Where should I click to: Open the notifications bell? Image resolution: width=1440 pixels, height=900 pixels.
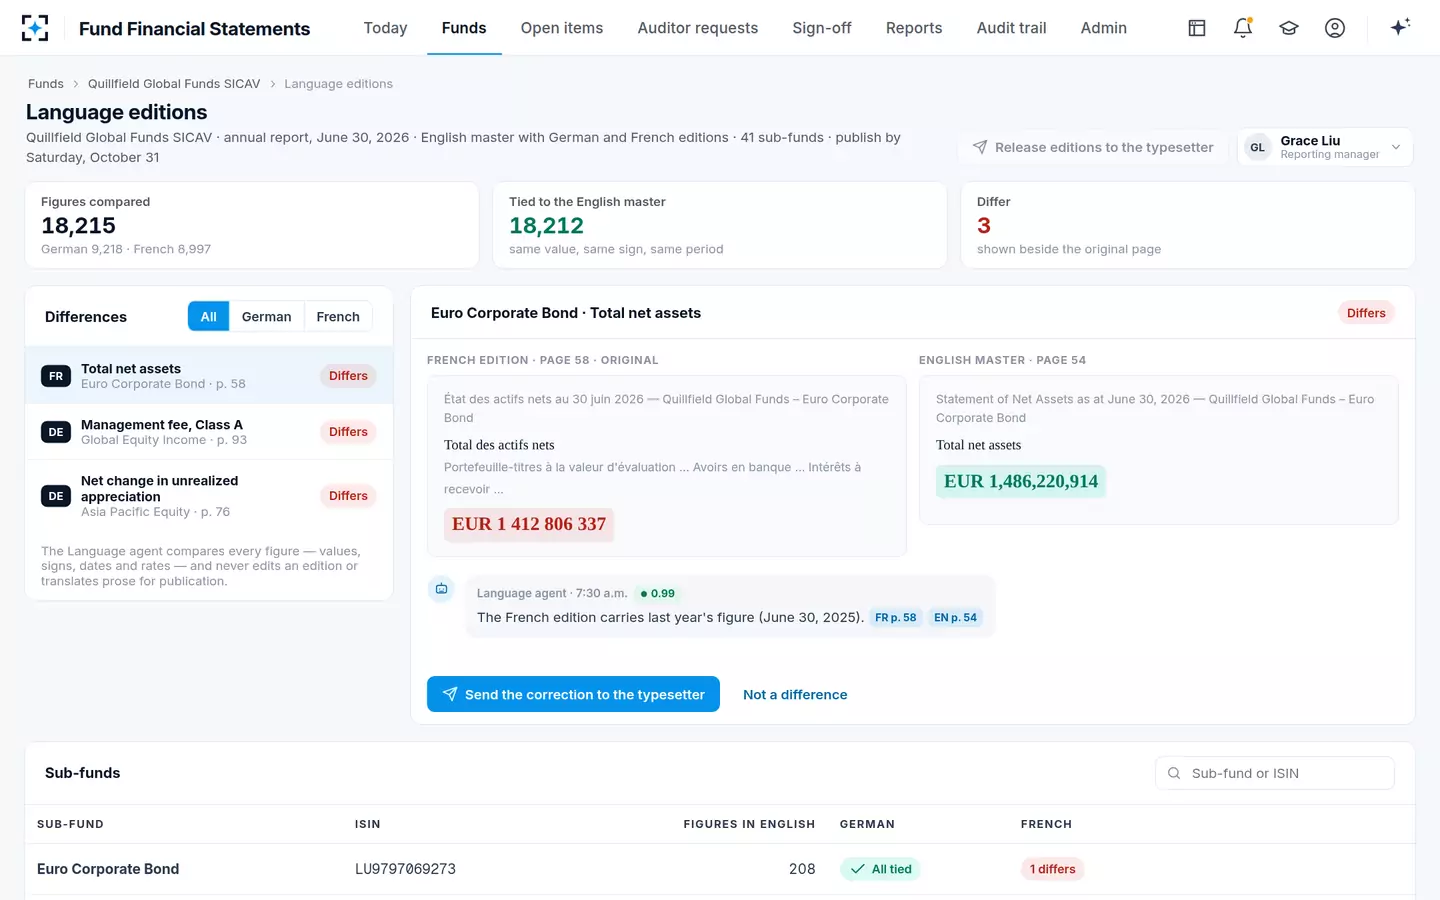(1243, 28)
